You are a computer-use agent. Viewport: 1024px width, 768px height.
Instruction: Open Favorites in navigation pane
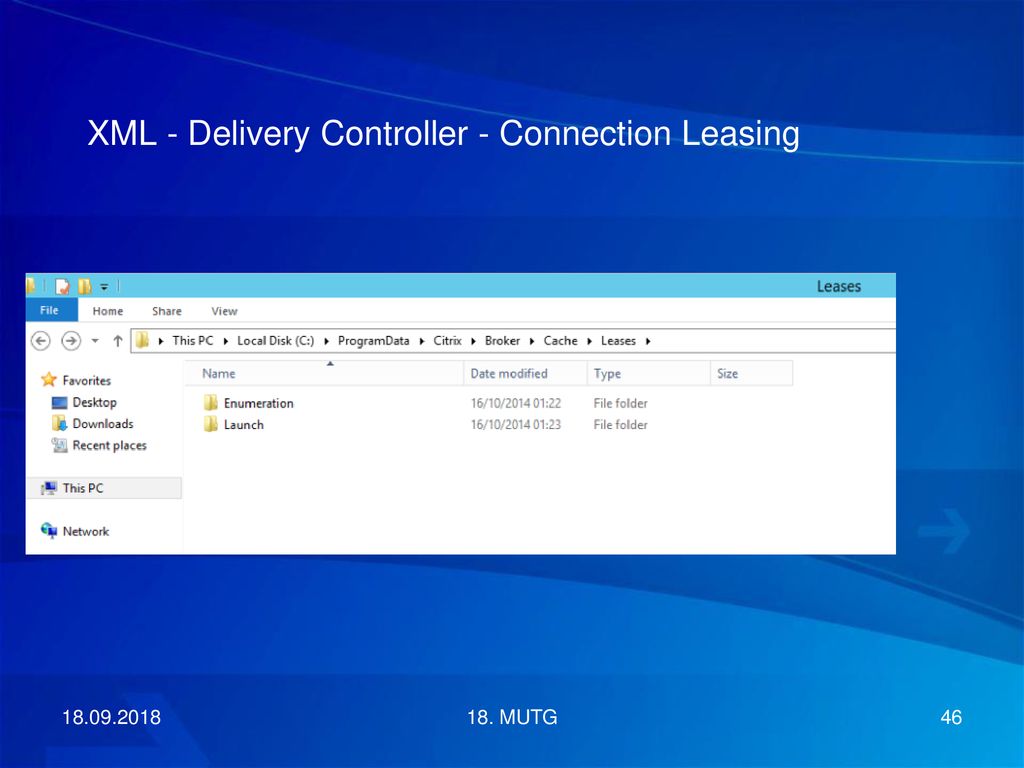click(x=87, y=381)
